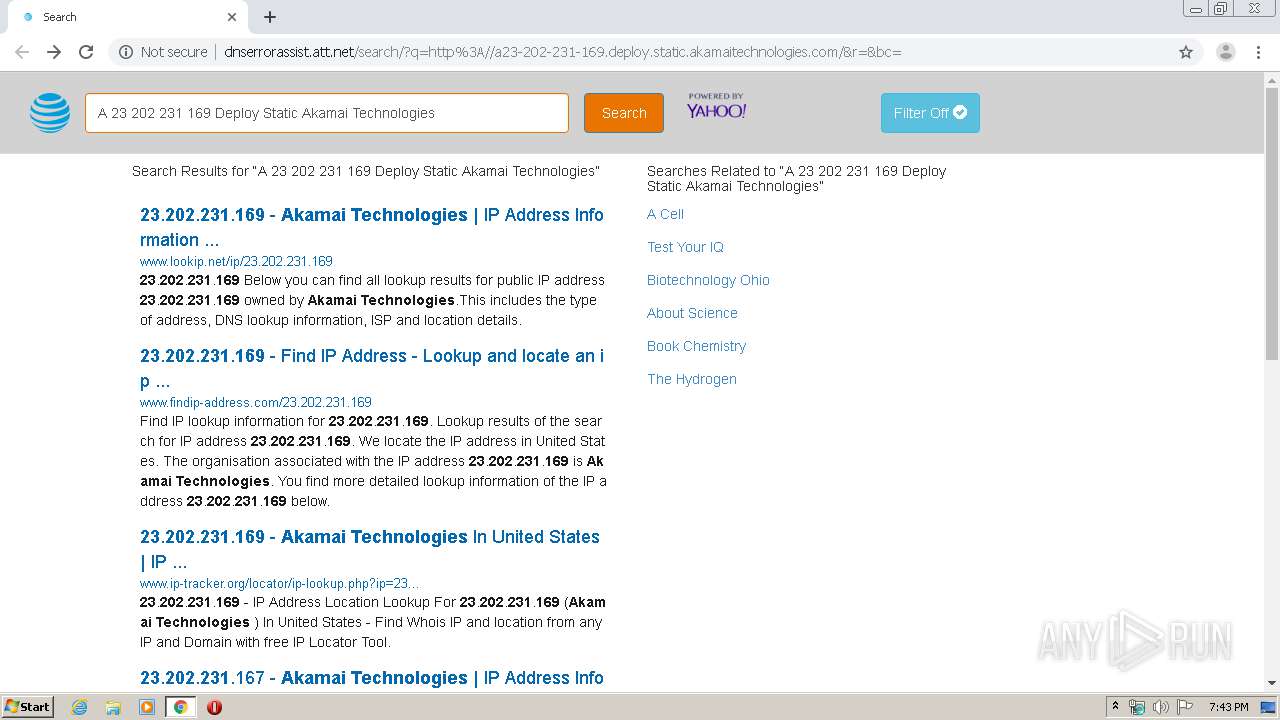The height and width of the screenshot is (720, 1280).
Task: Click related search Book Chemistry
Action: tap(696, 346)
